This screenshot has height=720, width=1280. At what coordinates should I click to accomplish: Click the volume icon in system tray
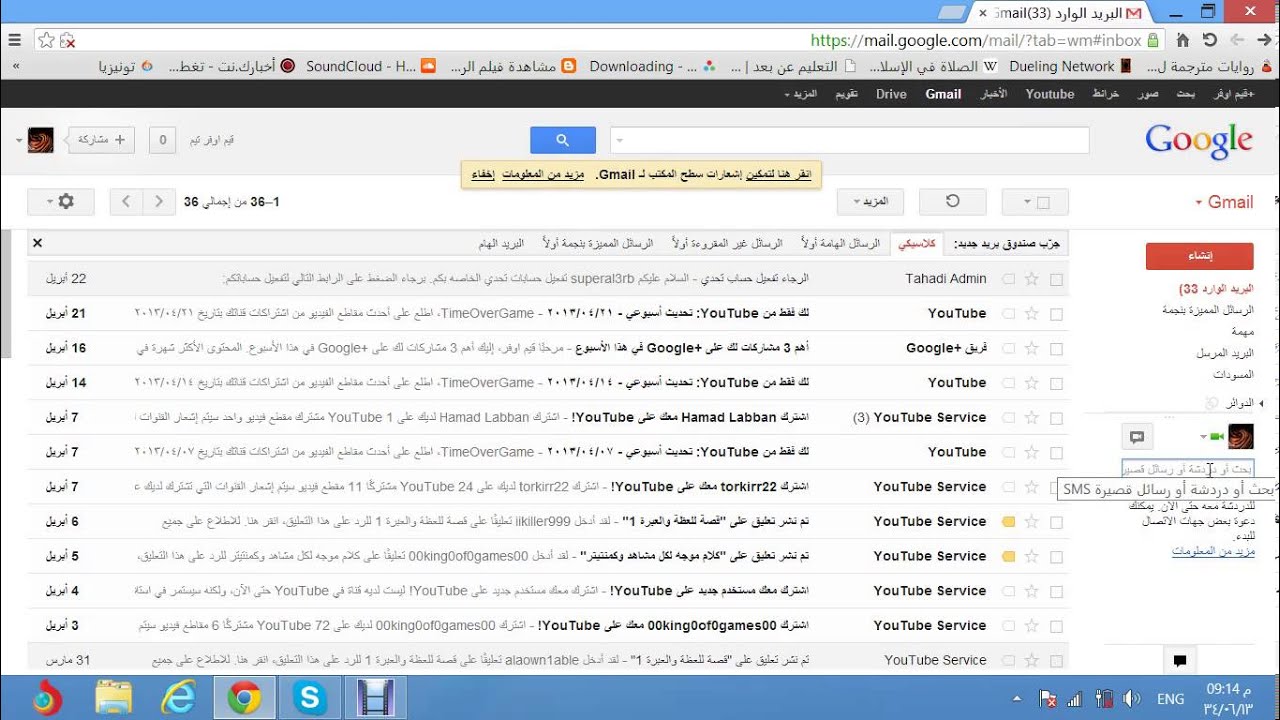tap(1132, 699)
